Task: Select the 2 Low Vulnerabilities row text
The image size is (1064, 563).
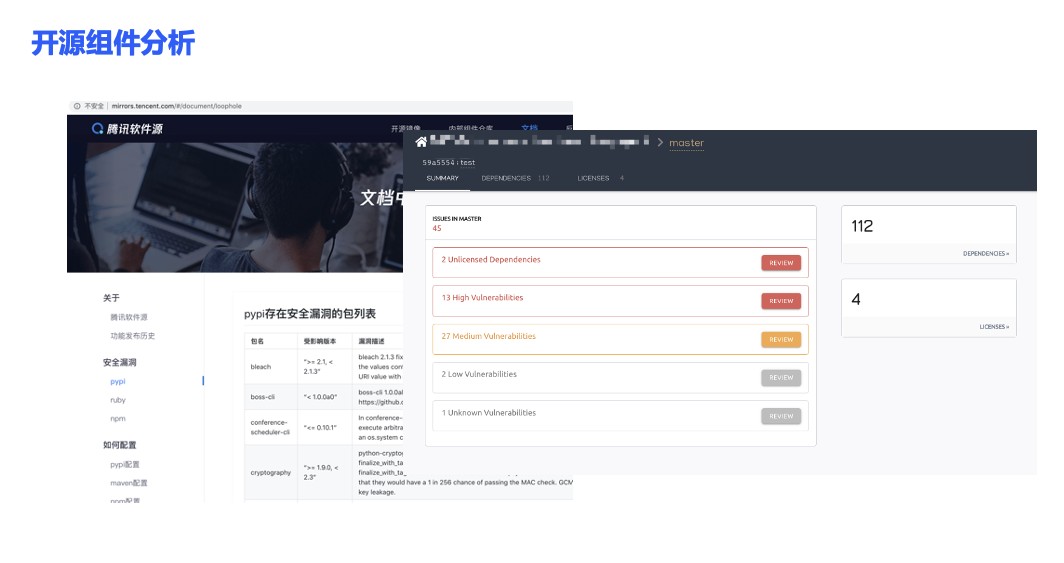Action: point(479,374)
